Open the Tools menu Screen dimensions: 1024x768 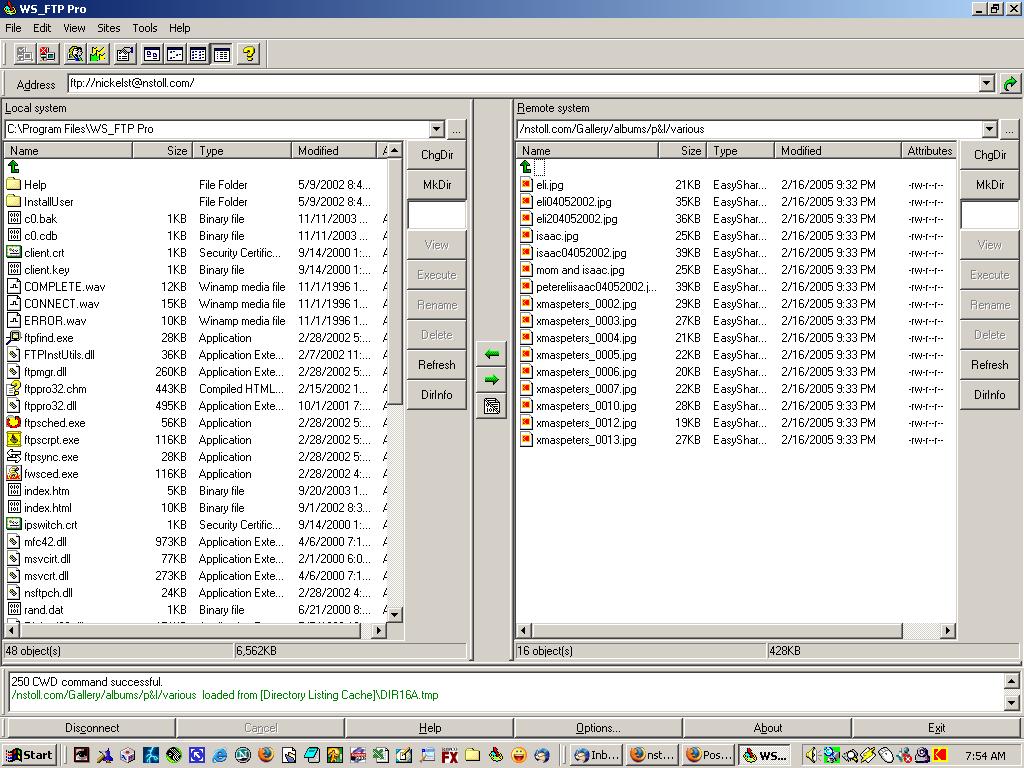(144, 28)
